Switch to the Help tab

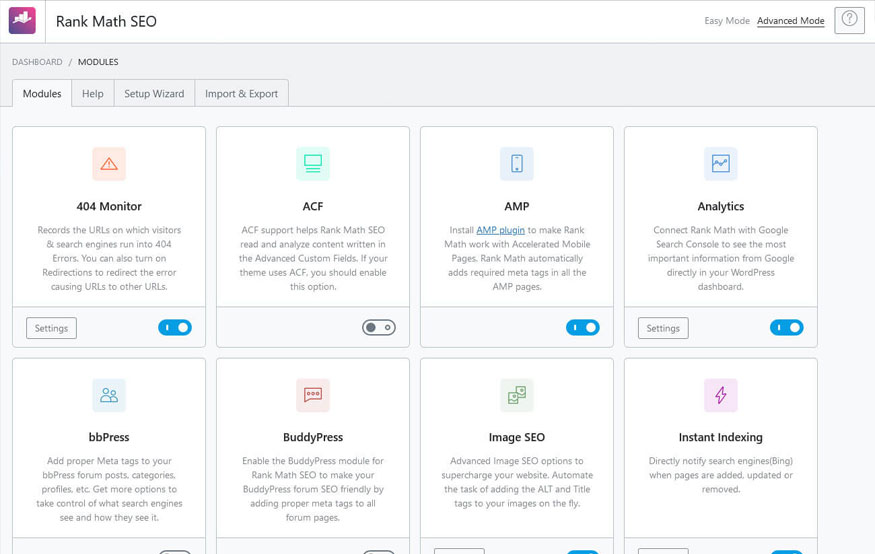(93, 94)
